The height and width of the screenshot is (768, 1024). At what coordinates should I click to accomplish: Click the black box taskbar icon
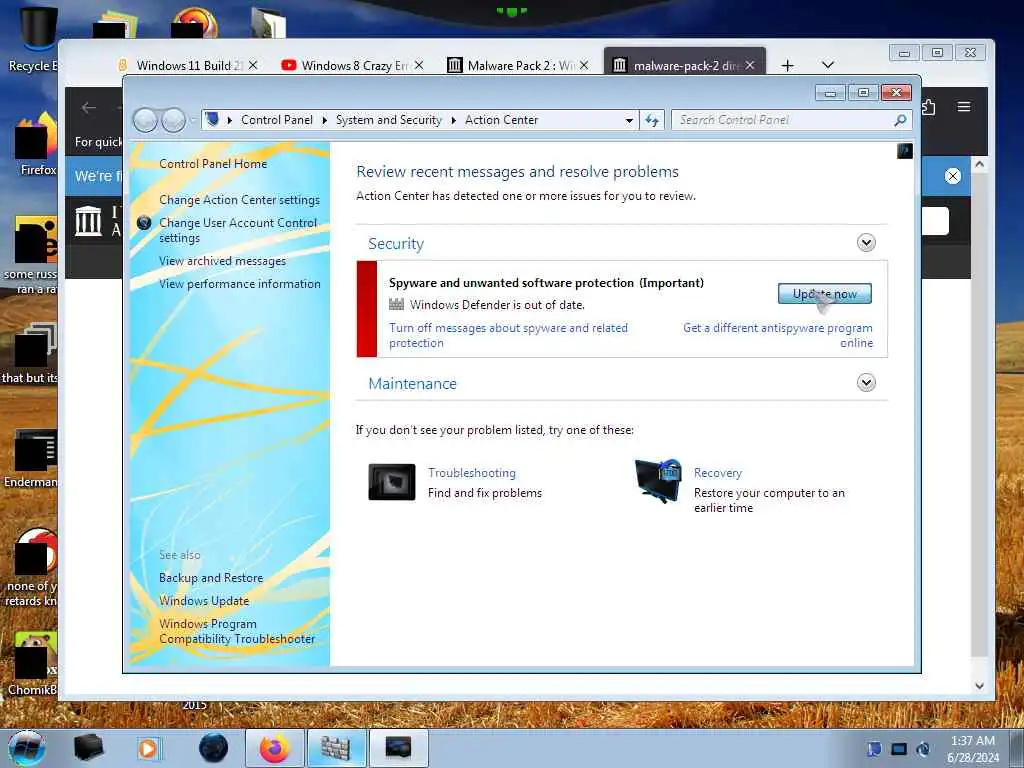88,748
